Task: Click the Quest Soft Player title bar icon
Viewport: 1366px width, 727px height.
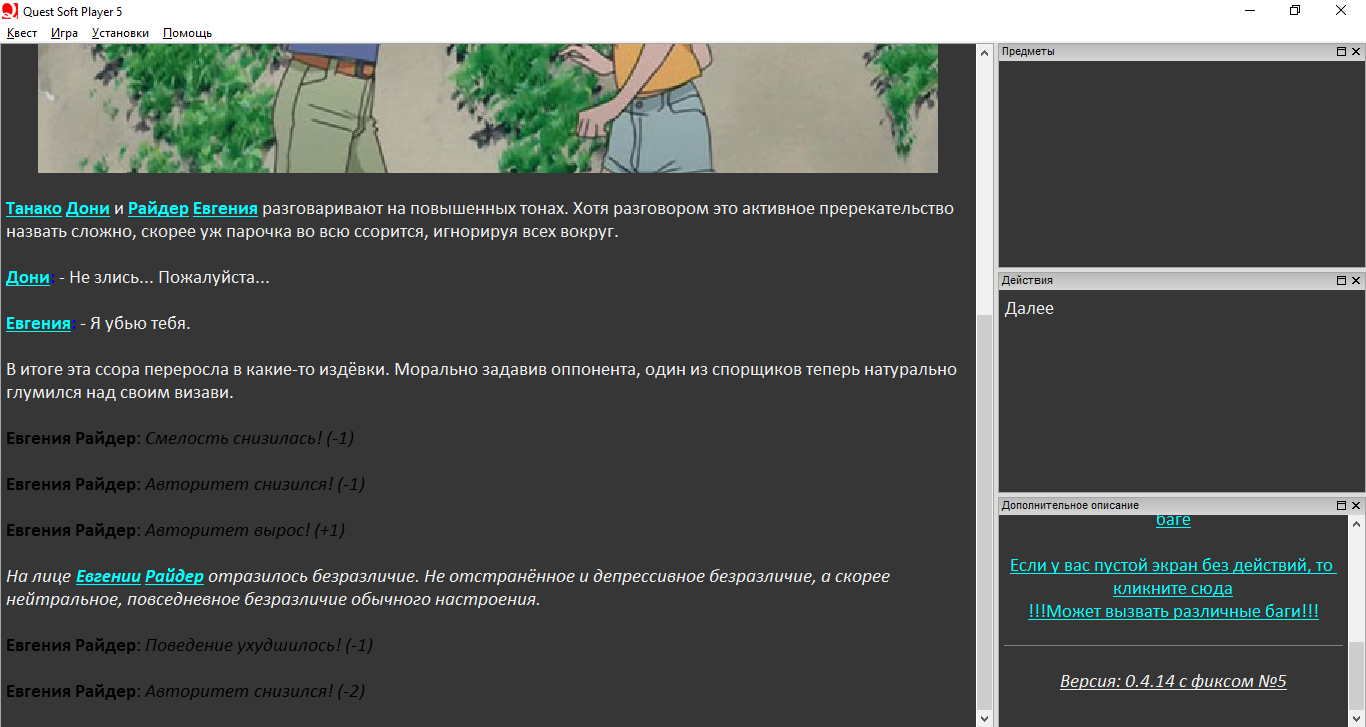Action: [x=10, y=11]
